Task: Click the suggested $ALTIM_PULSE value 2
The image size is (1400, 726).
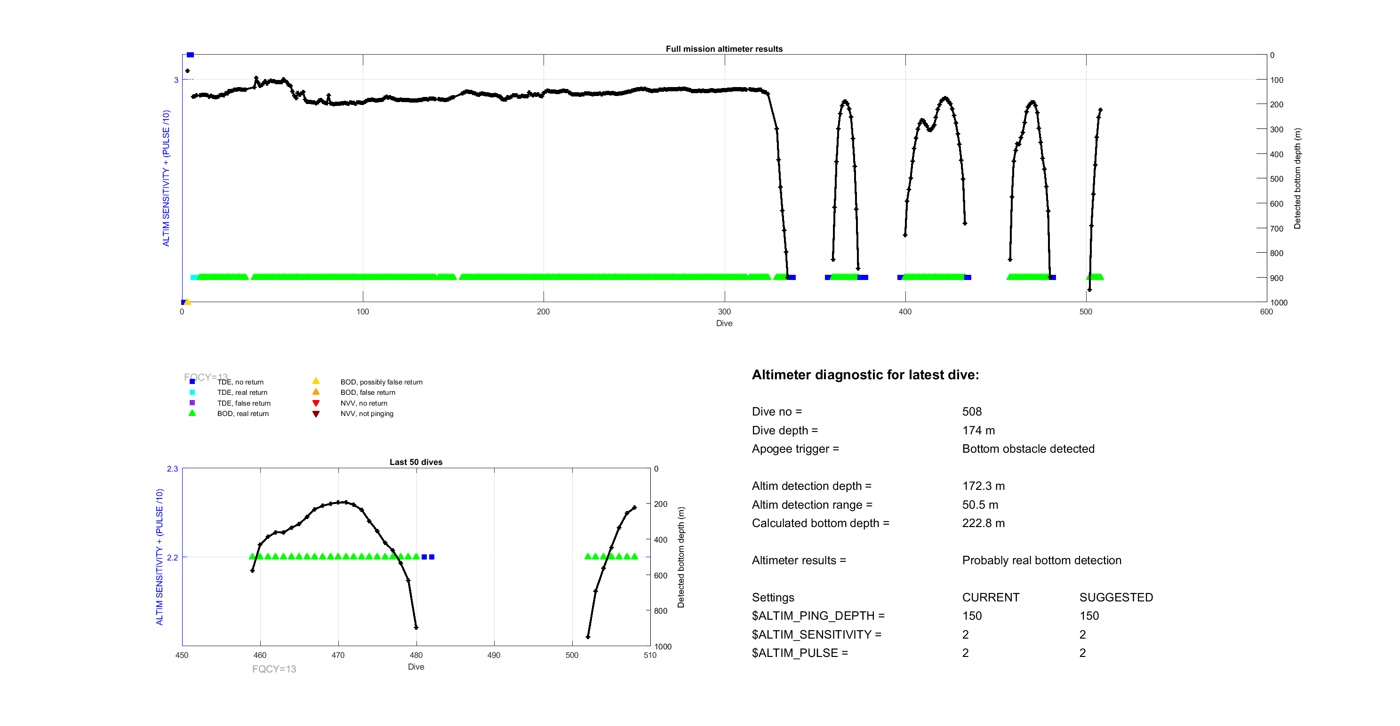Action: (x=1083, y=653)
